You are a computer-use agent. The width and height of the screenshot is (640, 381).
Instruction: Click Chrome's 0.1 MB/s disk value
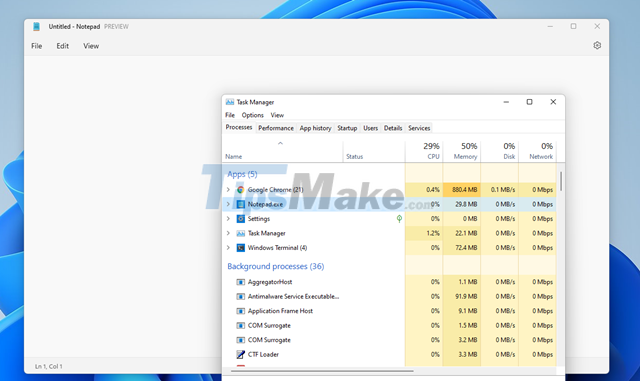click(x=503, y=189)
